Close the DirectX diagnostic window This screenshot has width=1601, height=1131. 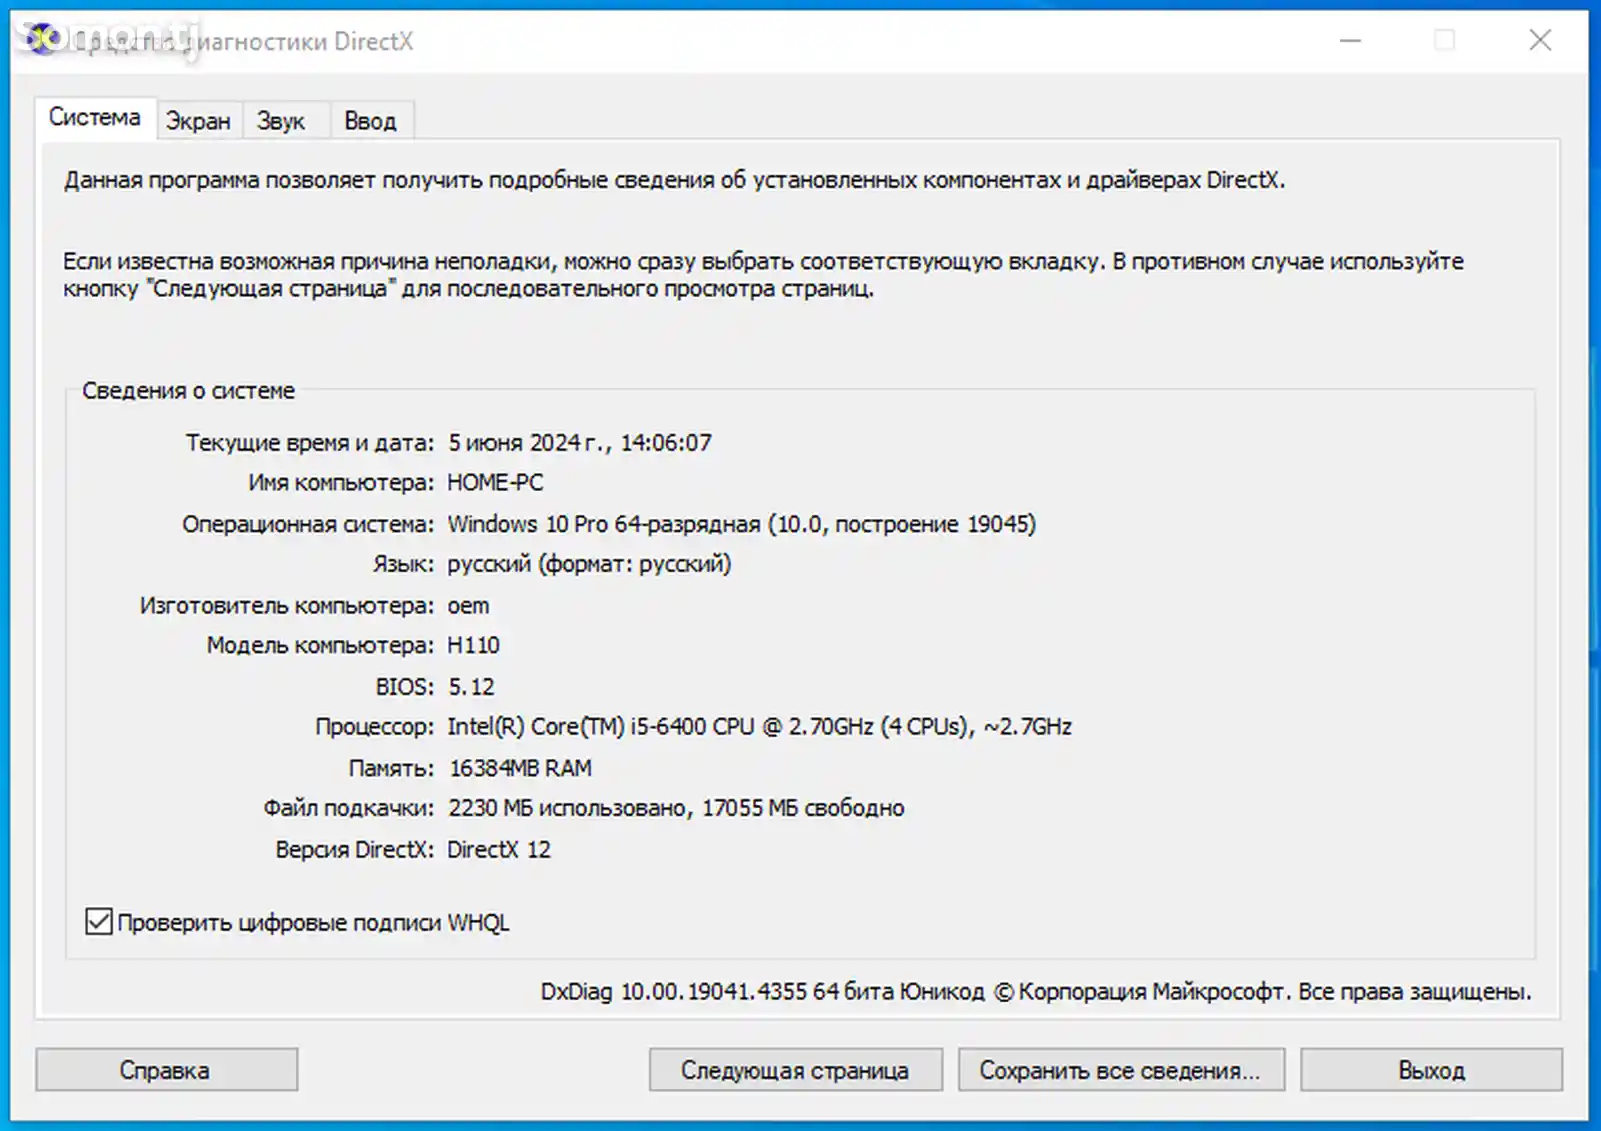[1540, 40]
